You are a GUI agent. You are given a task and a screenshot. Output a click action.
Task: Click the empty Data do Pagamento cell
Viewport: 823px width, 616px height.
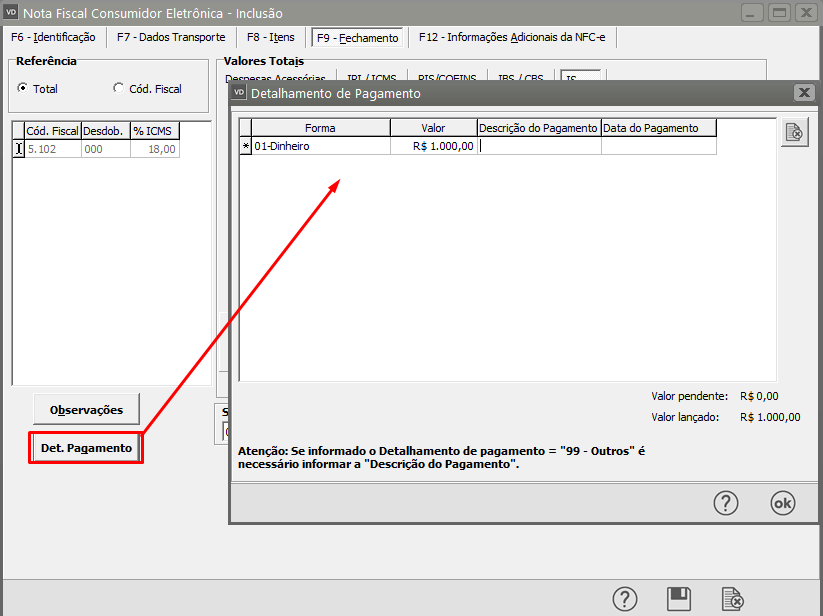[x=658, y=146]
